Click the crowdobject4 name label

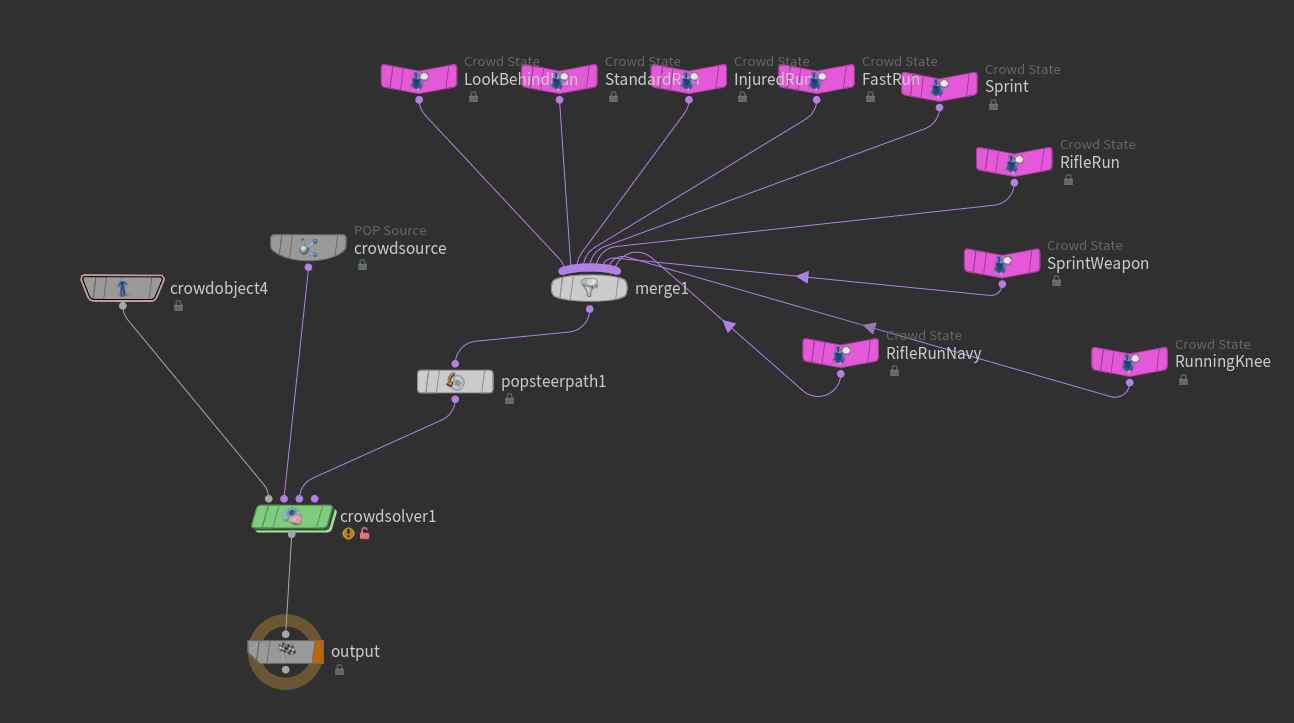pos(219,289)
